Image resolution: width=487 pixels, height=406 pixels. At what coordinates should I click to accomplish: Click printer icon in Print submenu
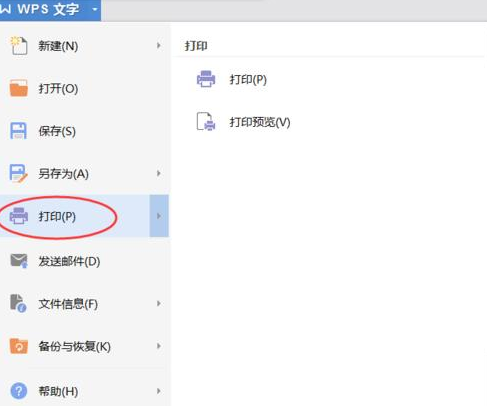point(206,79)
